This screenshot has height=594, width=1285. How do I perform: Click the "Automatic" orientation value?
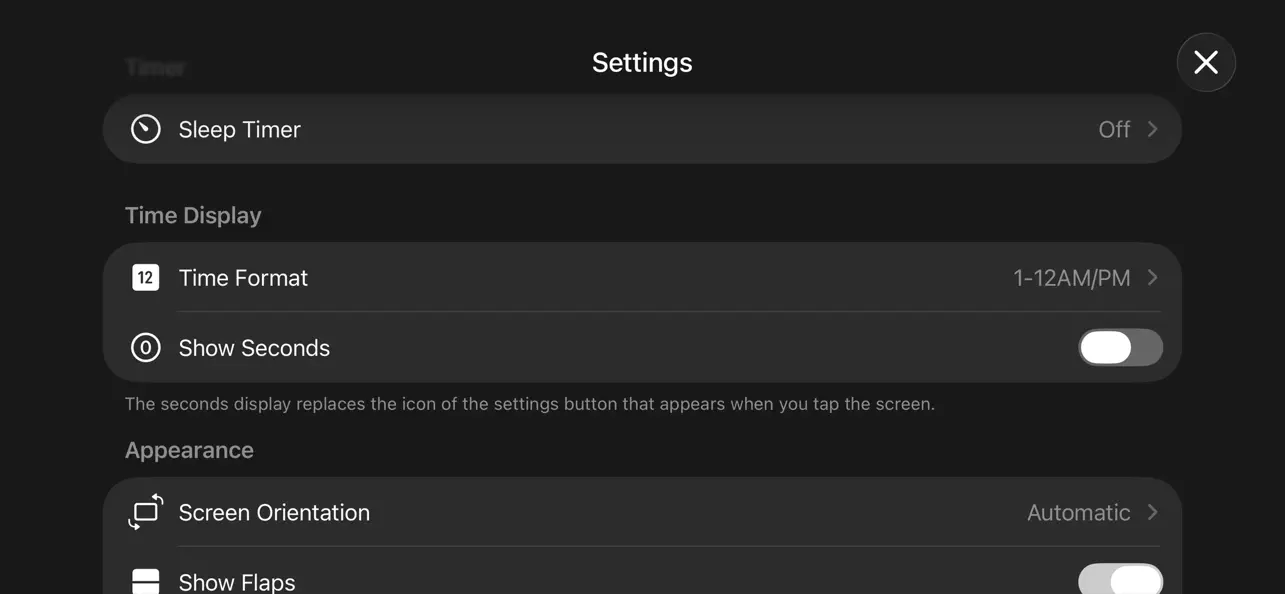pyautogui.click(x=1079, y=512)
